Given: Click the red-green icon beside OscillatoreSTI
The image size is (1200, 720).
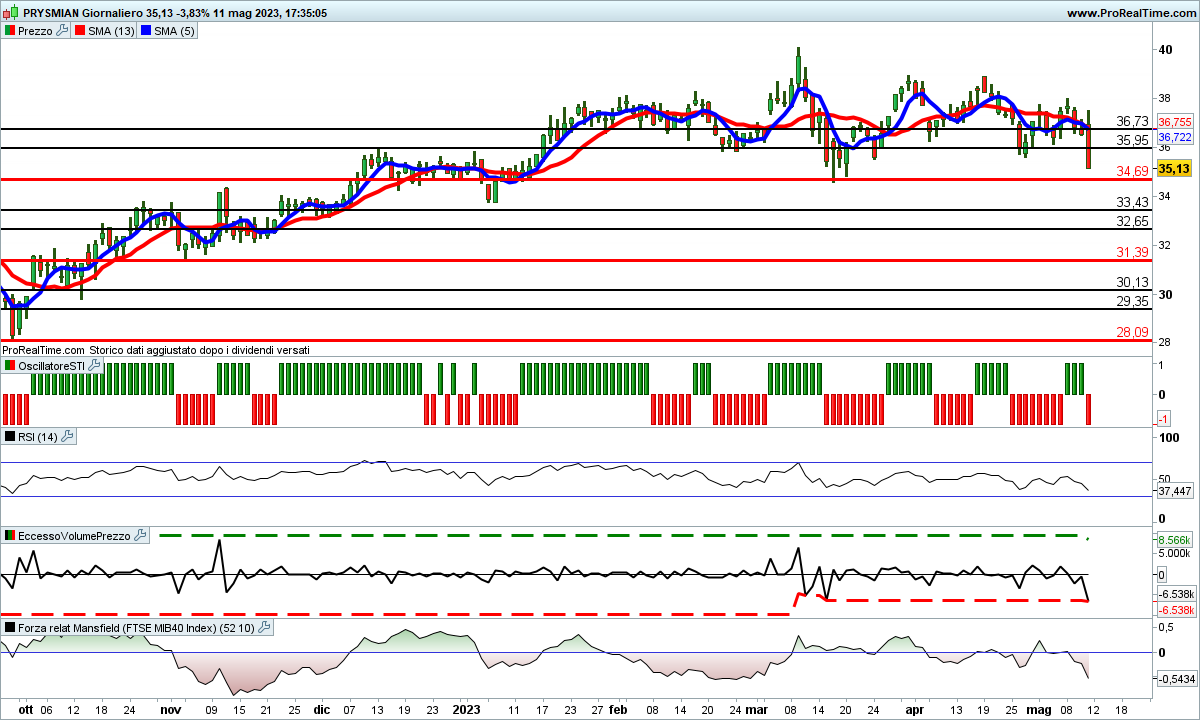Looking at the screenshot, I should click(x=10, y=366).
